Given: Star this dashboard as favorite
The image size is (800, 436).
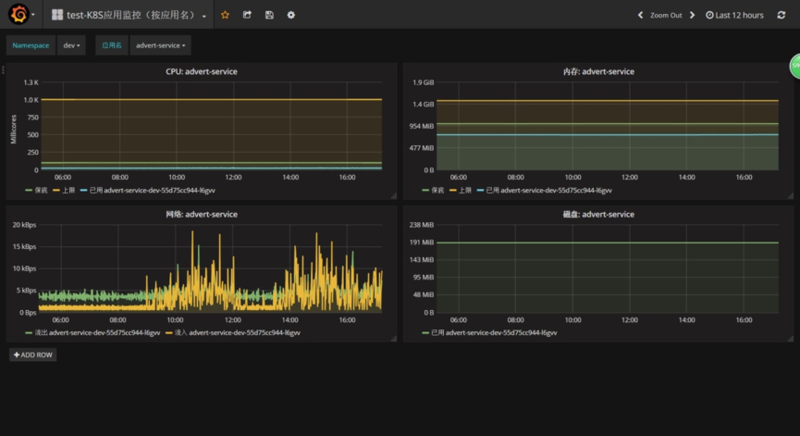Looking at the screenshot, I should coord(225,15).
